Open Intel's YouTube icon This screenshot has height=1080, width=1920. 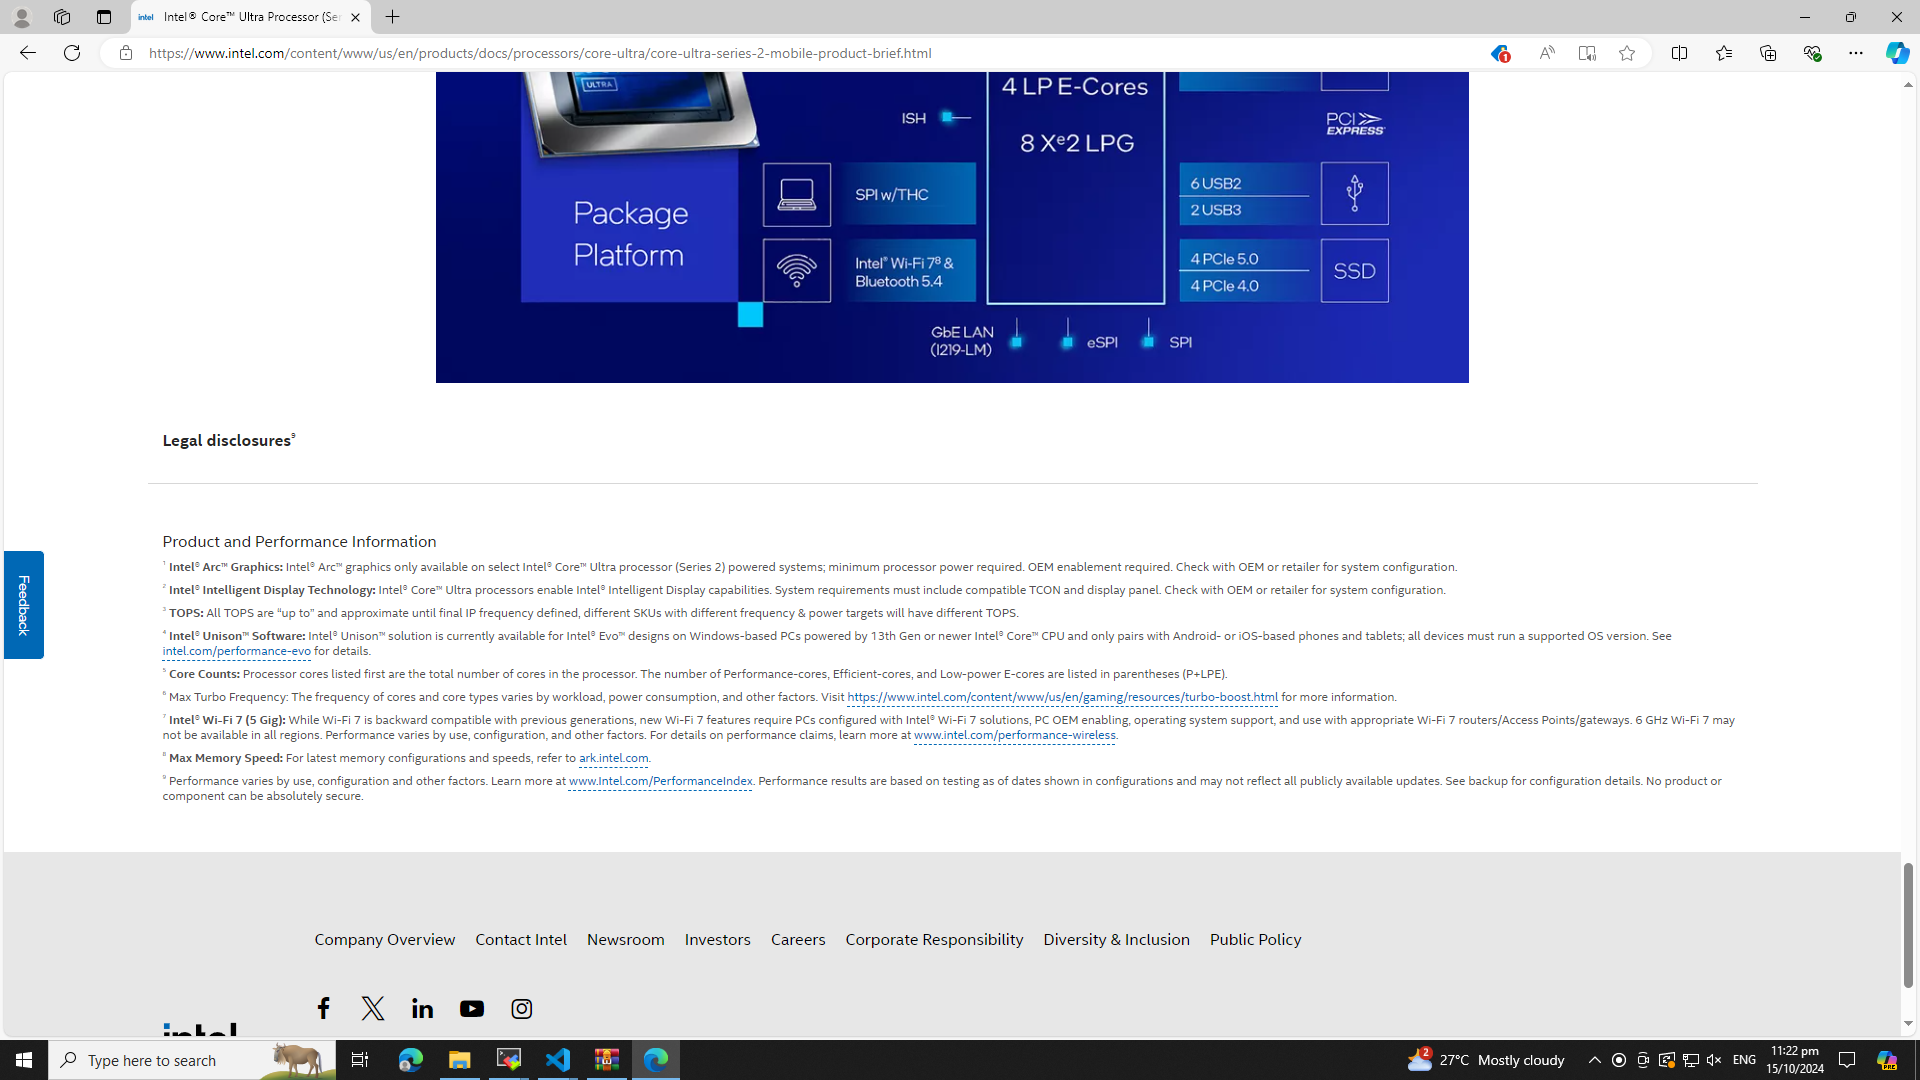click(x=472, y=1008)
